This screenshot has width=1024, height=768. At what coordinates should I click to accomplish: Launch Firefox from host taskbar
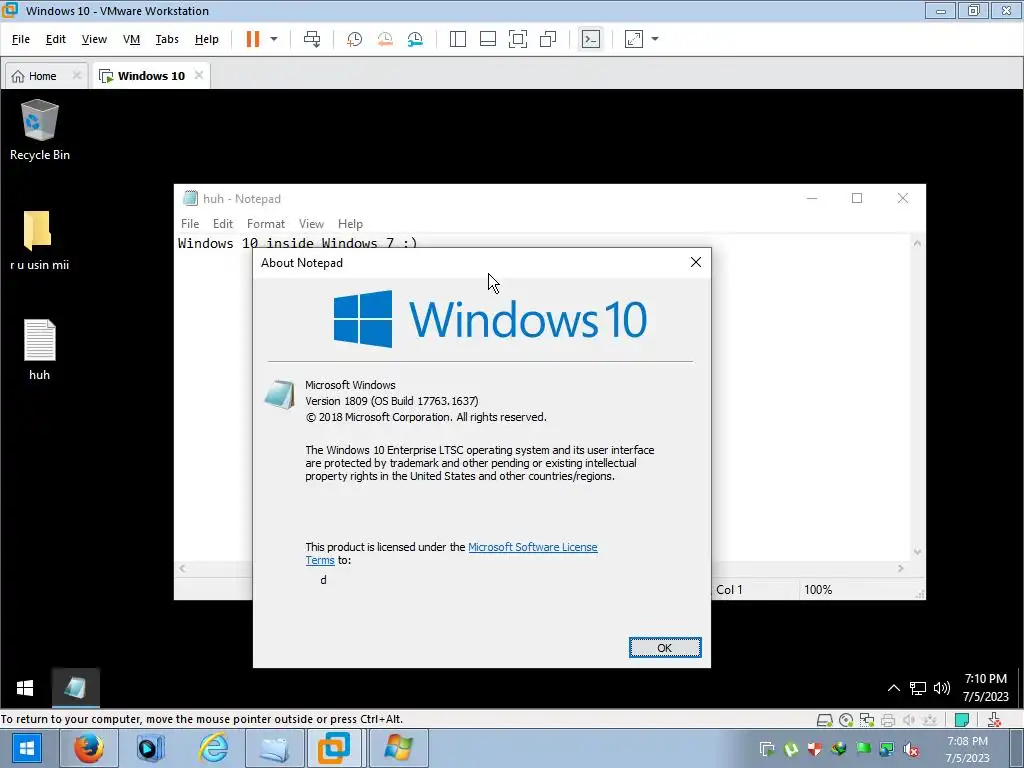point(88,748)
